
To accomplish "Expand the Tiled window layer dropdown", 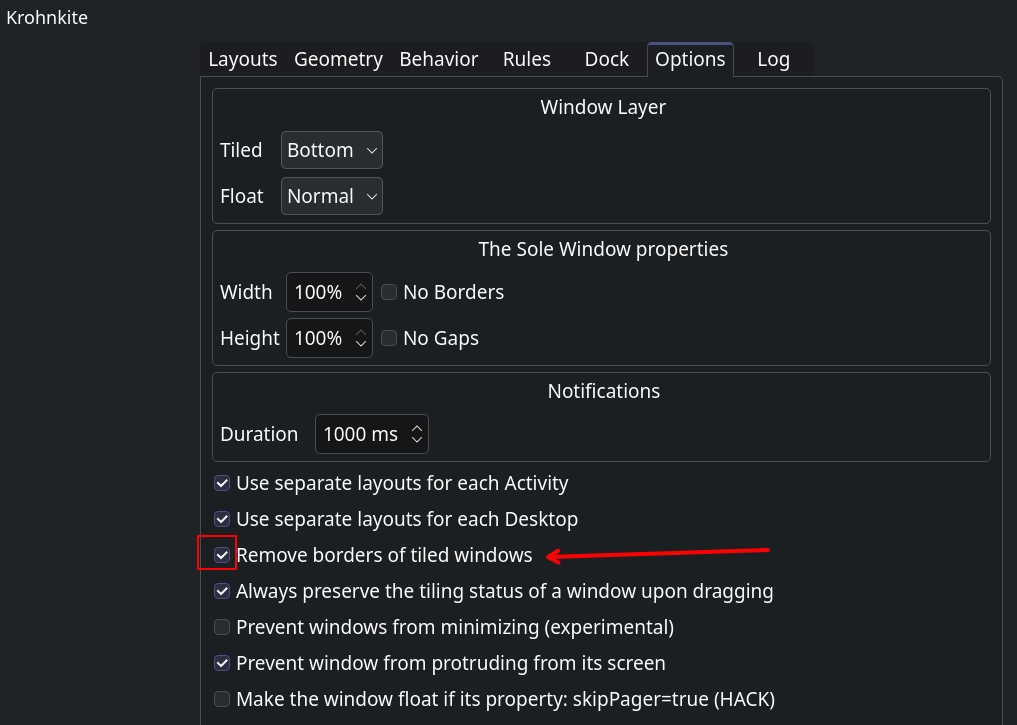I will tap(331, 150).
